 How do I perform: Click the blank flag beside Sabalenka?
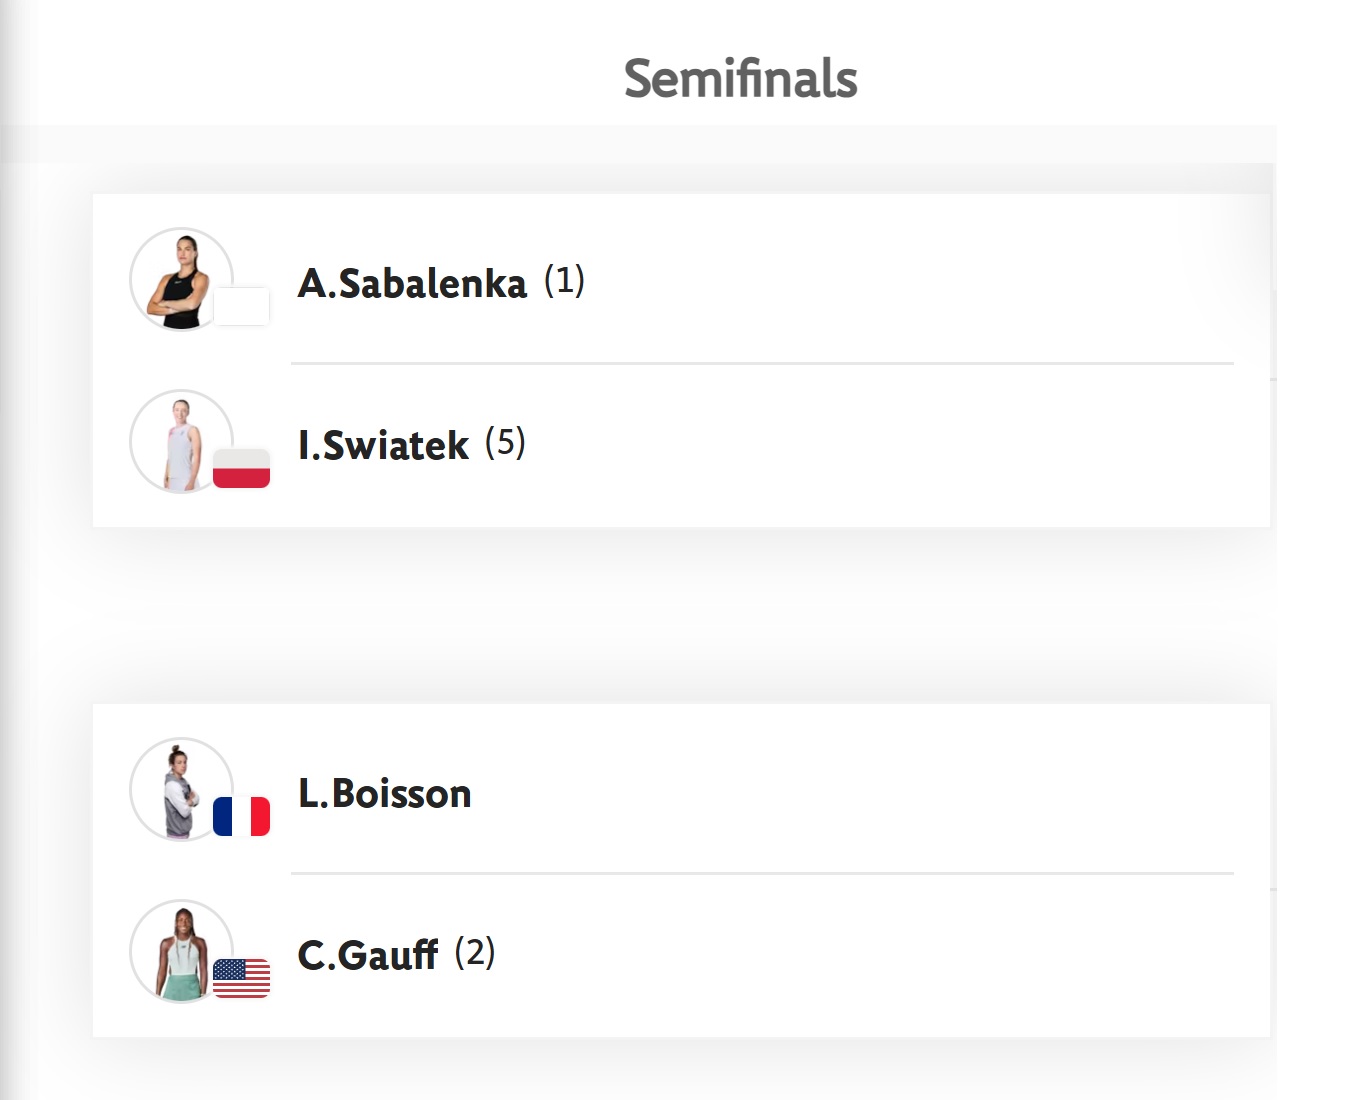pos(241,307)
